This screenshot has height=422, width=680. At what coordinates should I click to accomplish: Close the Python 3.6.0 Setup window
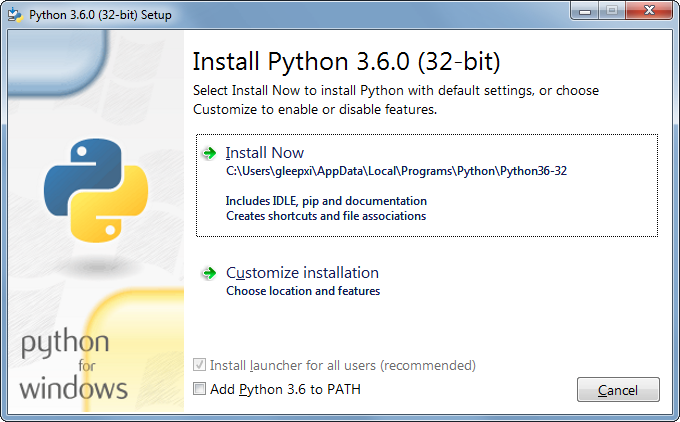point(649,10)
